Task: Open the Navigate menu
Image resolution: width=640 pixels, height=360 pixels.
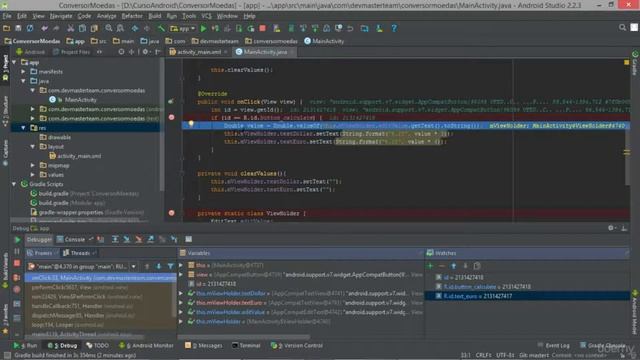Action: (x=61, y=16)
